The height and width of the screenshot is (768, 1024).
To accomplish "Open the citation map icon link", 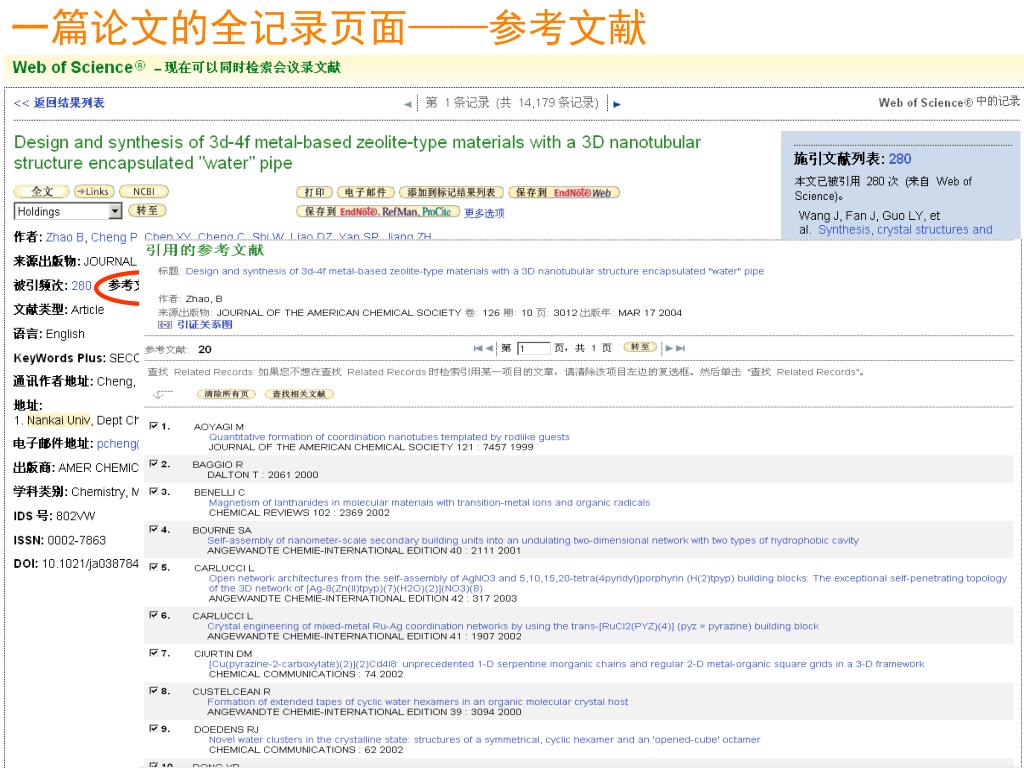I will pos(165,325).
